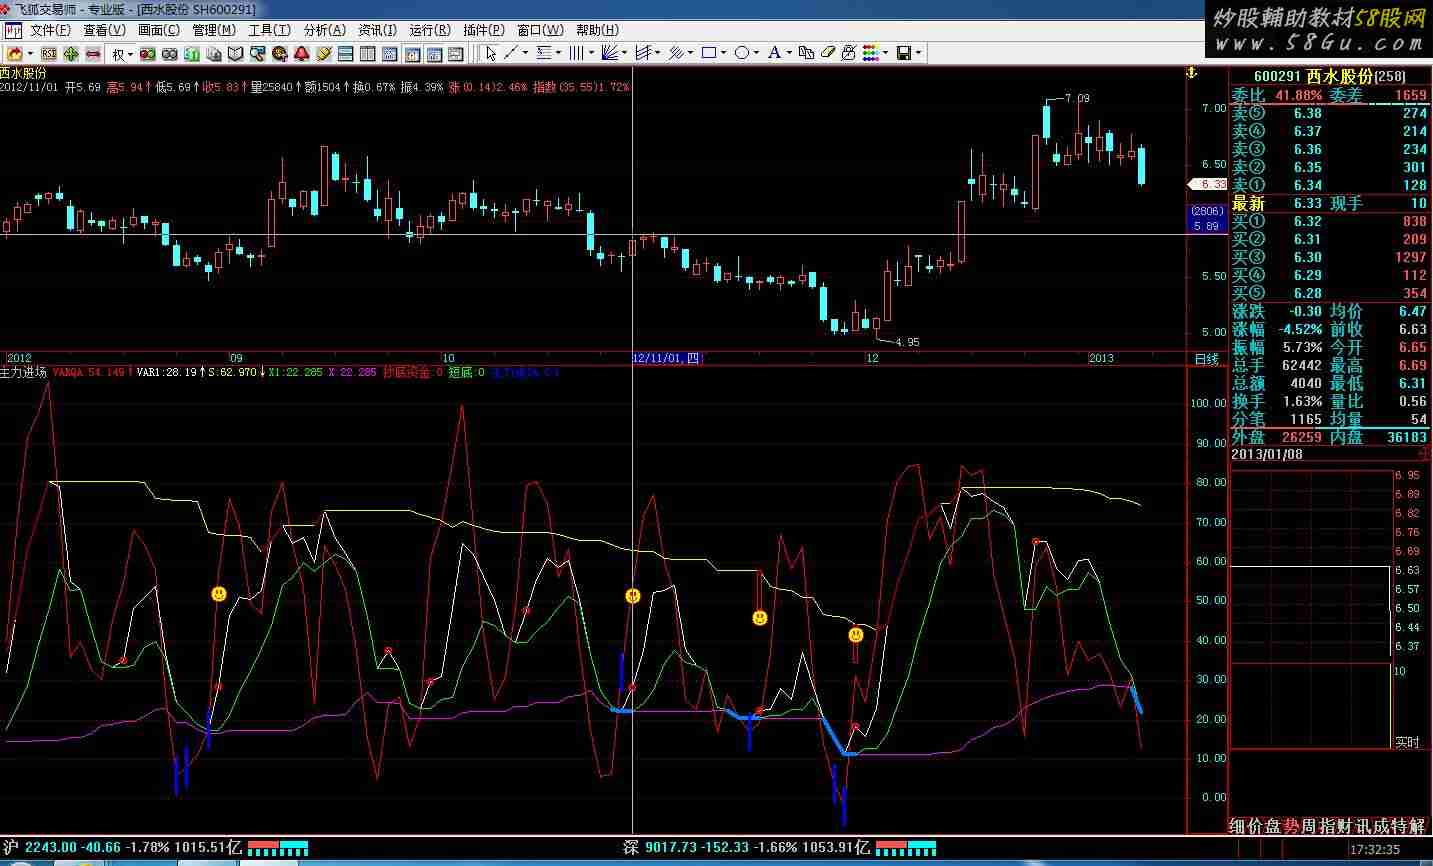Click the yellow anchor icon above price axis
Image resolution: width=1433 pixels, height=866 pixels.
pyautogui.click(x=1192, y=73)
